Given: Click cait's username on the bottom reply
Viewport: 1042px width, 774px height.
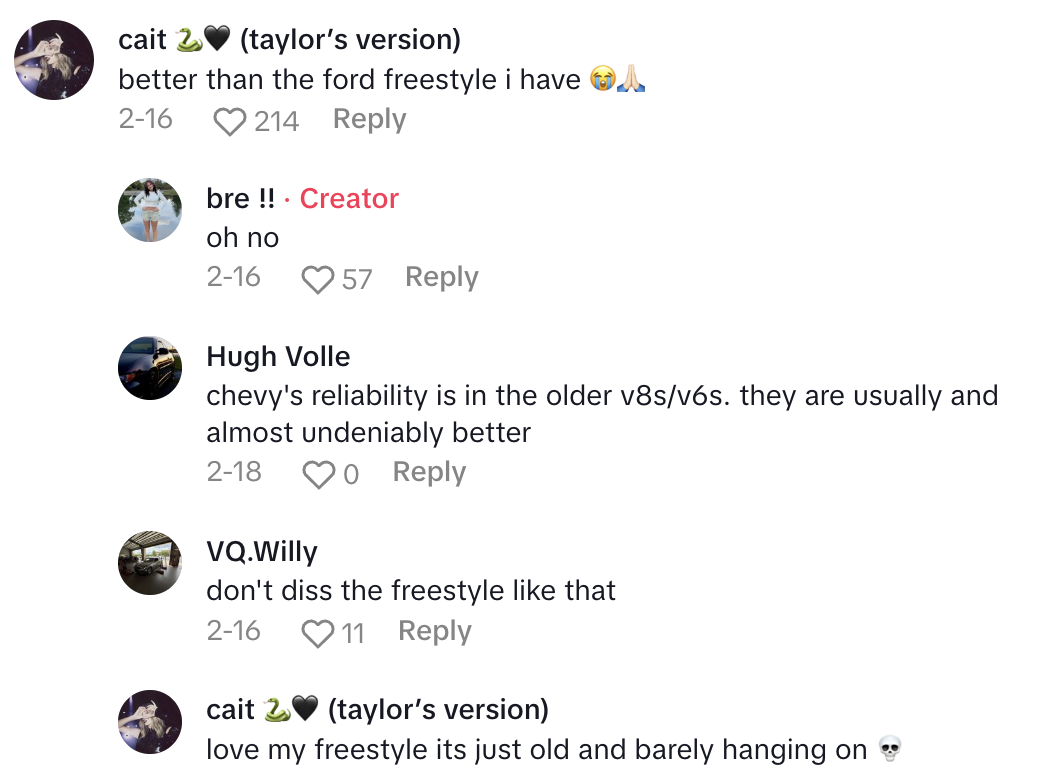Looking at the screenshot, I should tap(377, 710).
